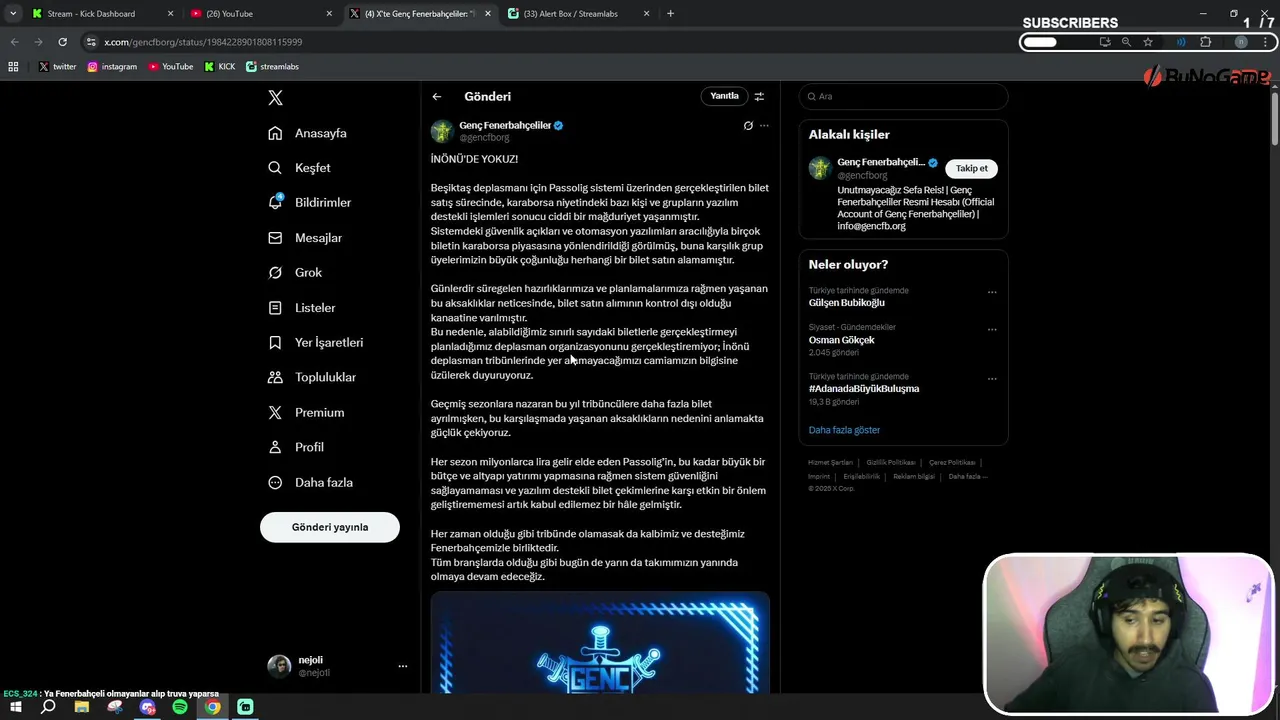Image resolution: width=1280 pixels, height=720 pixels.
Task: Open a new browser tab
Action: (x=670, y=14)
